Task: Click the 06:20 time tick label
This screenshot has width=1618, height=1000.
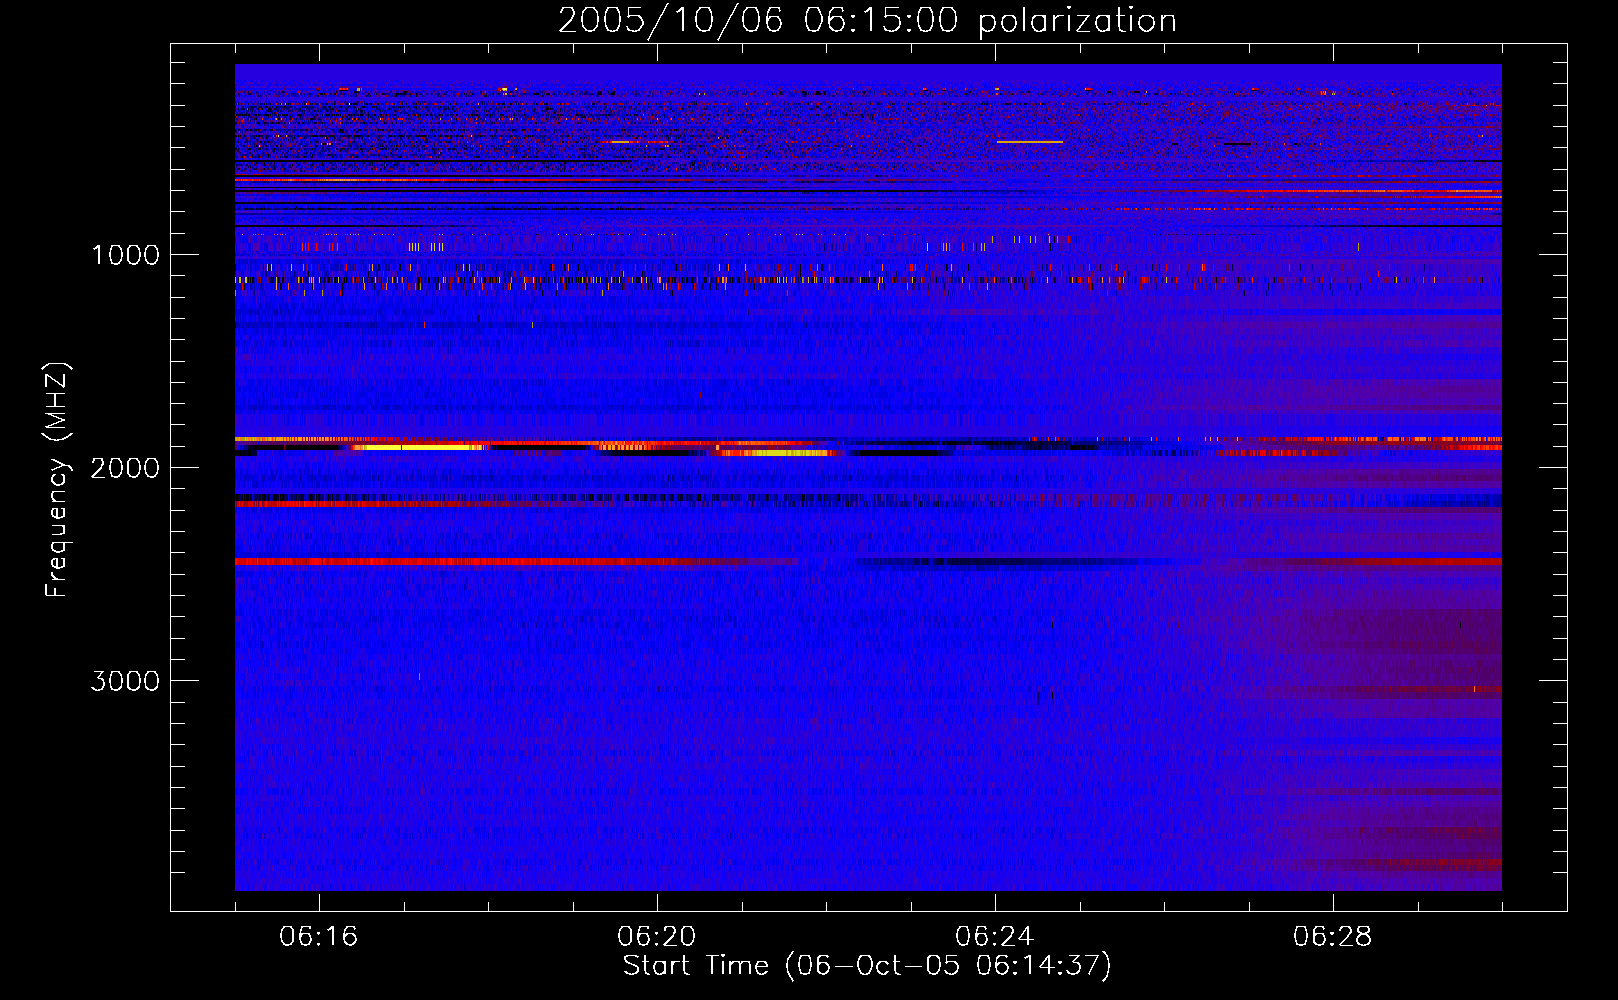Action: (x=657, y=937)
